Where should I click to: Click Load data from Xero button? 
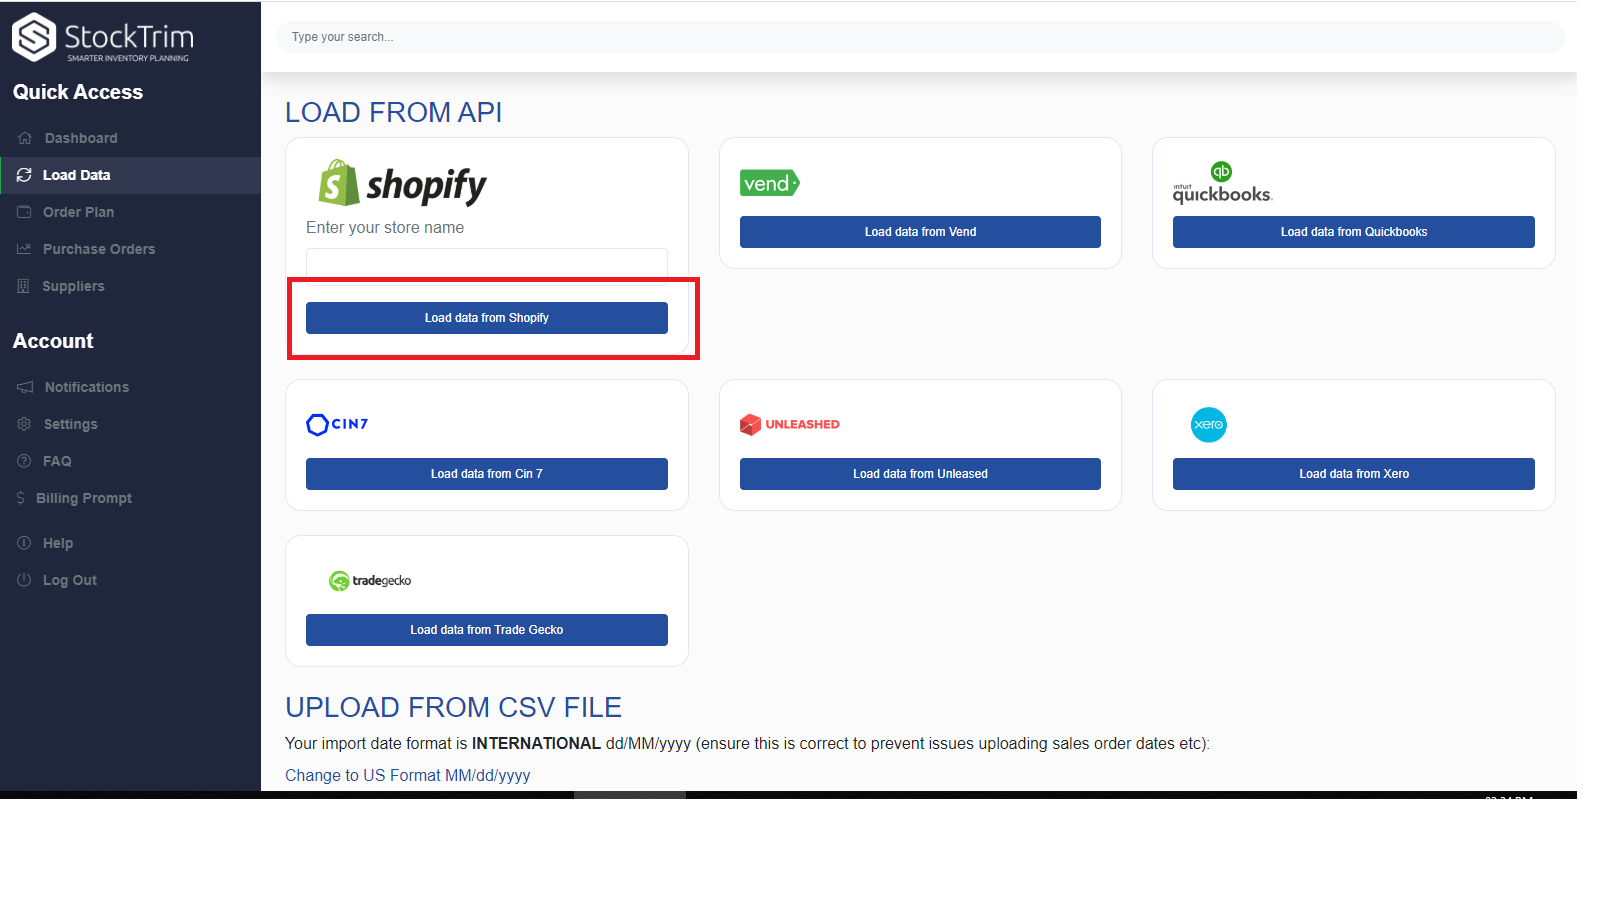[x=1354, y=474]
